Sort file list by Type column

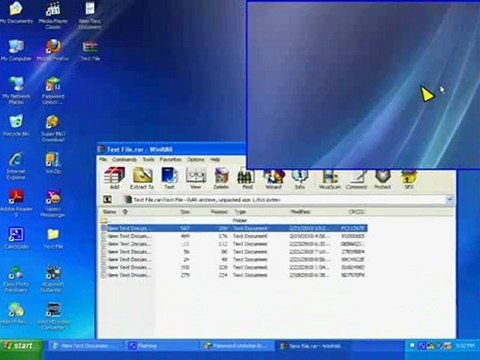259,212
